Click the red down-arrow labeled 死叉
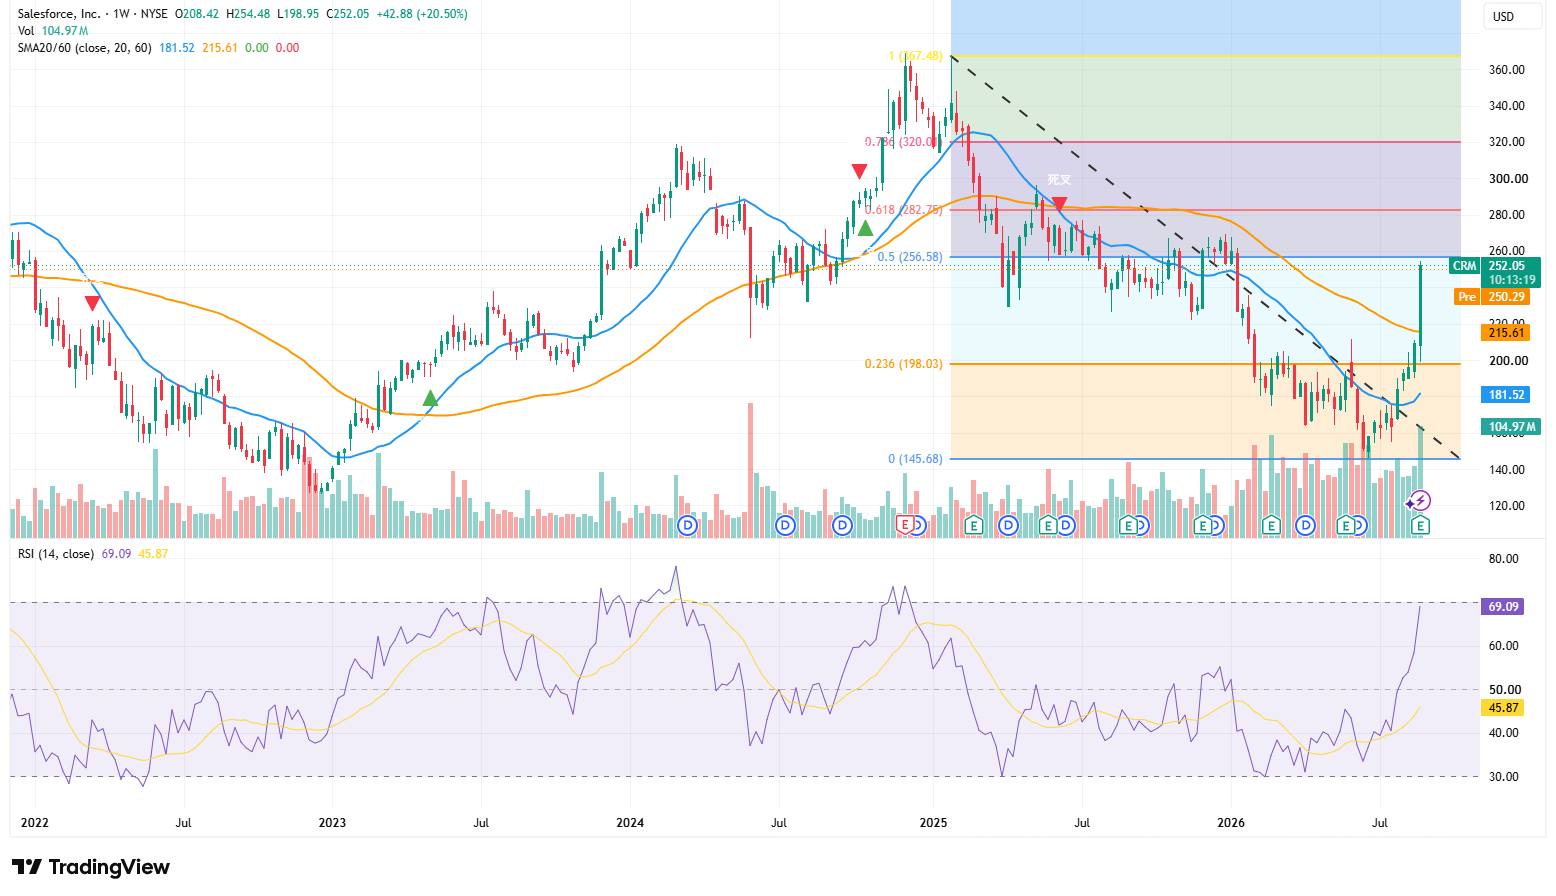Image resolution: width=1556 pixels, height=896 pixels. coord(1059,204)
